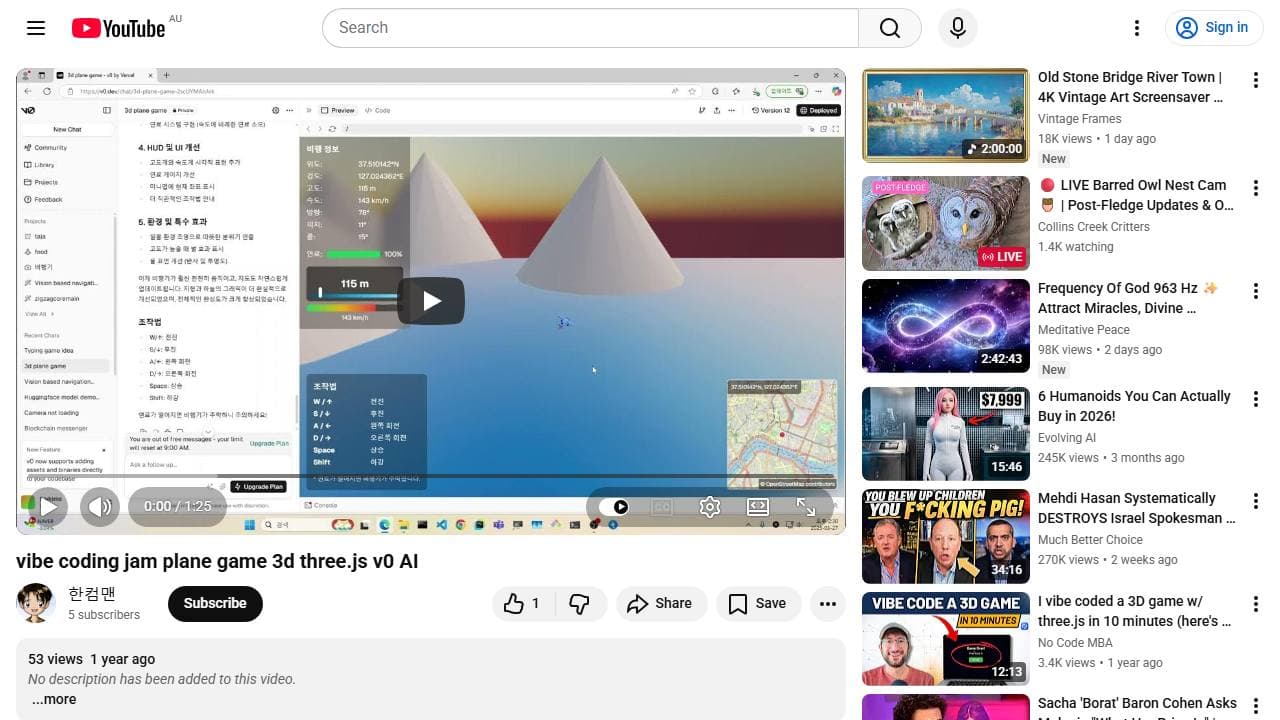This screenshot has width=1280, height=720.
Task: Open options menu for Old Stone Bridge video
Action: click(x=1256, y=79)
